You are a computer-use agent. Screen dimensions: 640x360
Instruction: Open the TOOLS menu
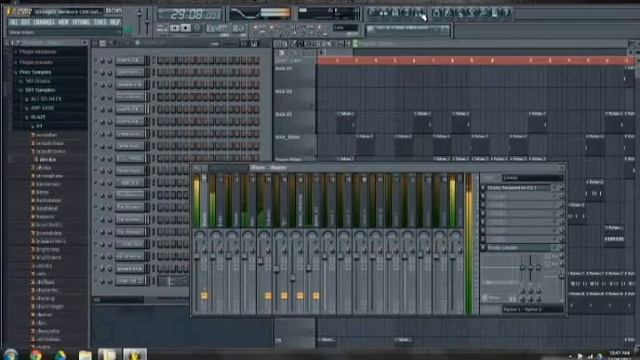(100, 22)
